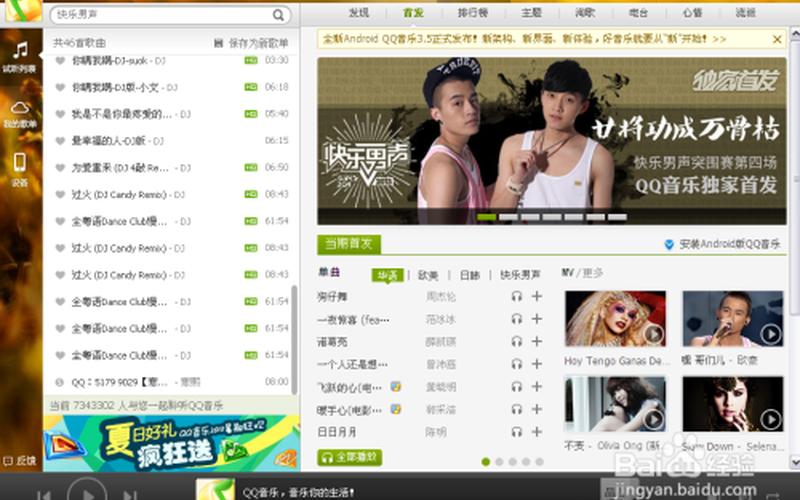This screenshot has height=500, width=800.
Task: Listen to 日日月月 via headphone icon
Action: point(517,432)
